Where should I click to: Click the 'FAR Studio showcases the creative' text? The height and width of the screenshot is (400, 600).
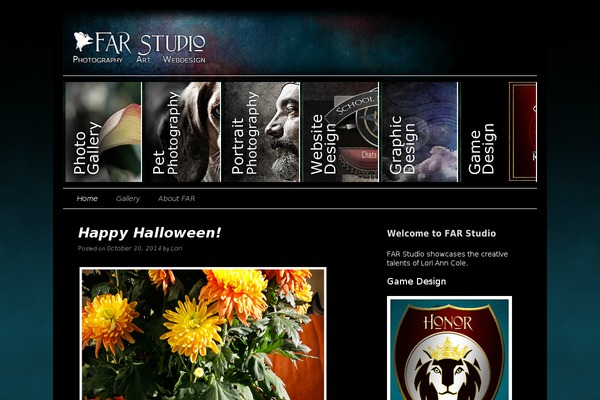click(447, 254)
